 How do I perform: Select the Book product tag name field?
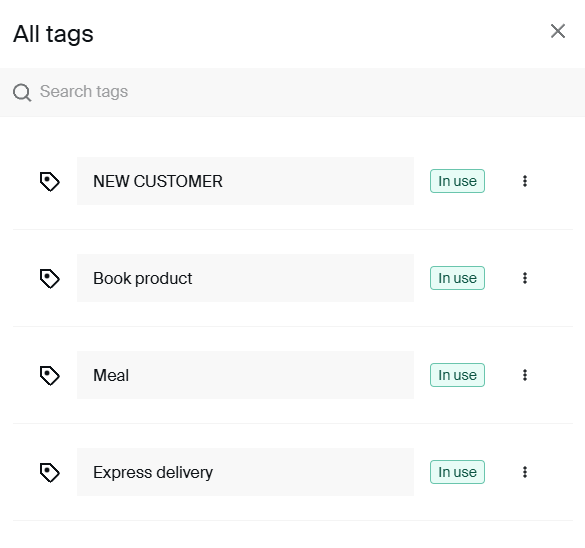(245, 278)
